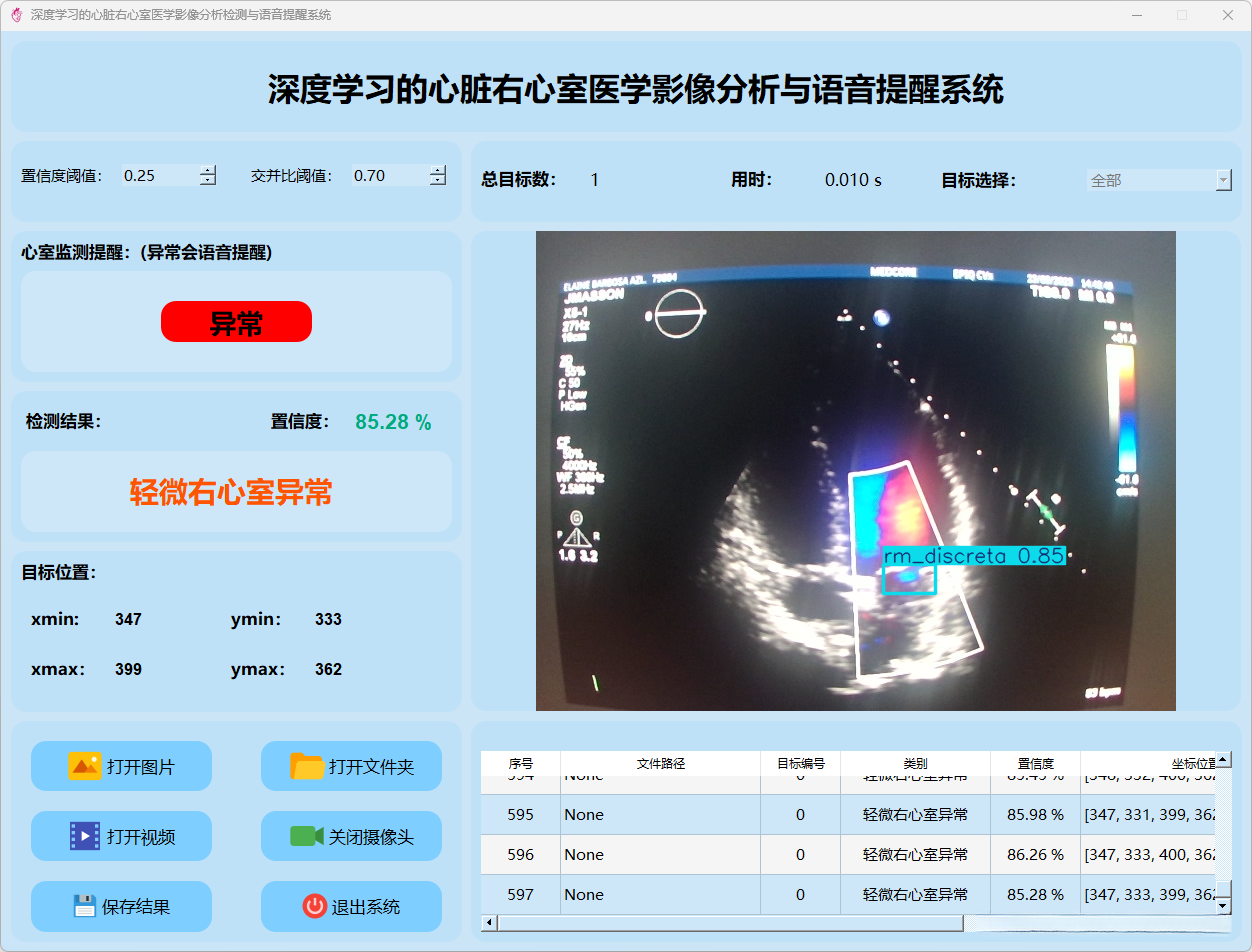The image size is (1252, 952).
Task: Decrease the 交并比阈值 value with down arrow
Action: [x=438, y=181]
